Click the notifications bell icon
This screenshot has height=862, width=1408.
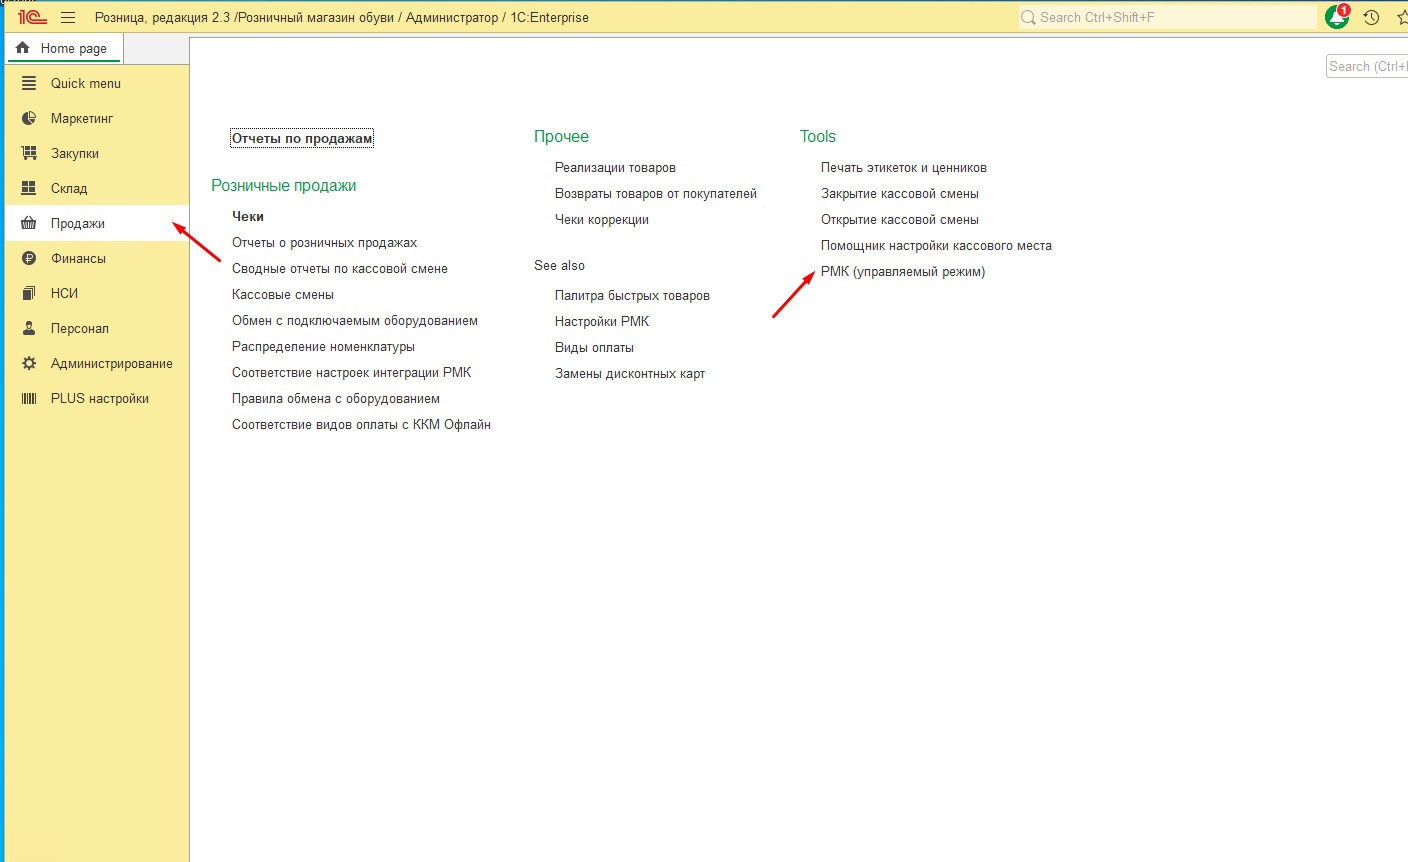pos(1336,17)
